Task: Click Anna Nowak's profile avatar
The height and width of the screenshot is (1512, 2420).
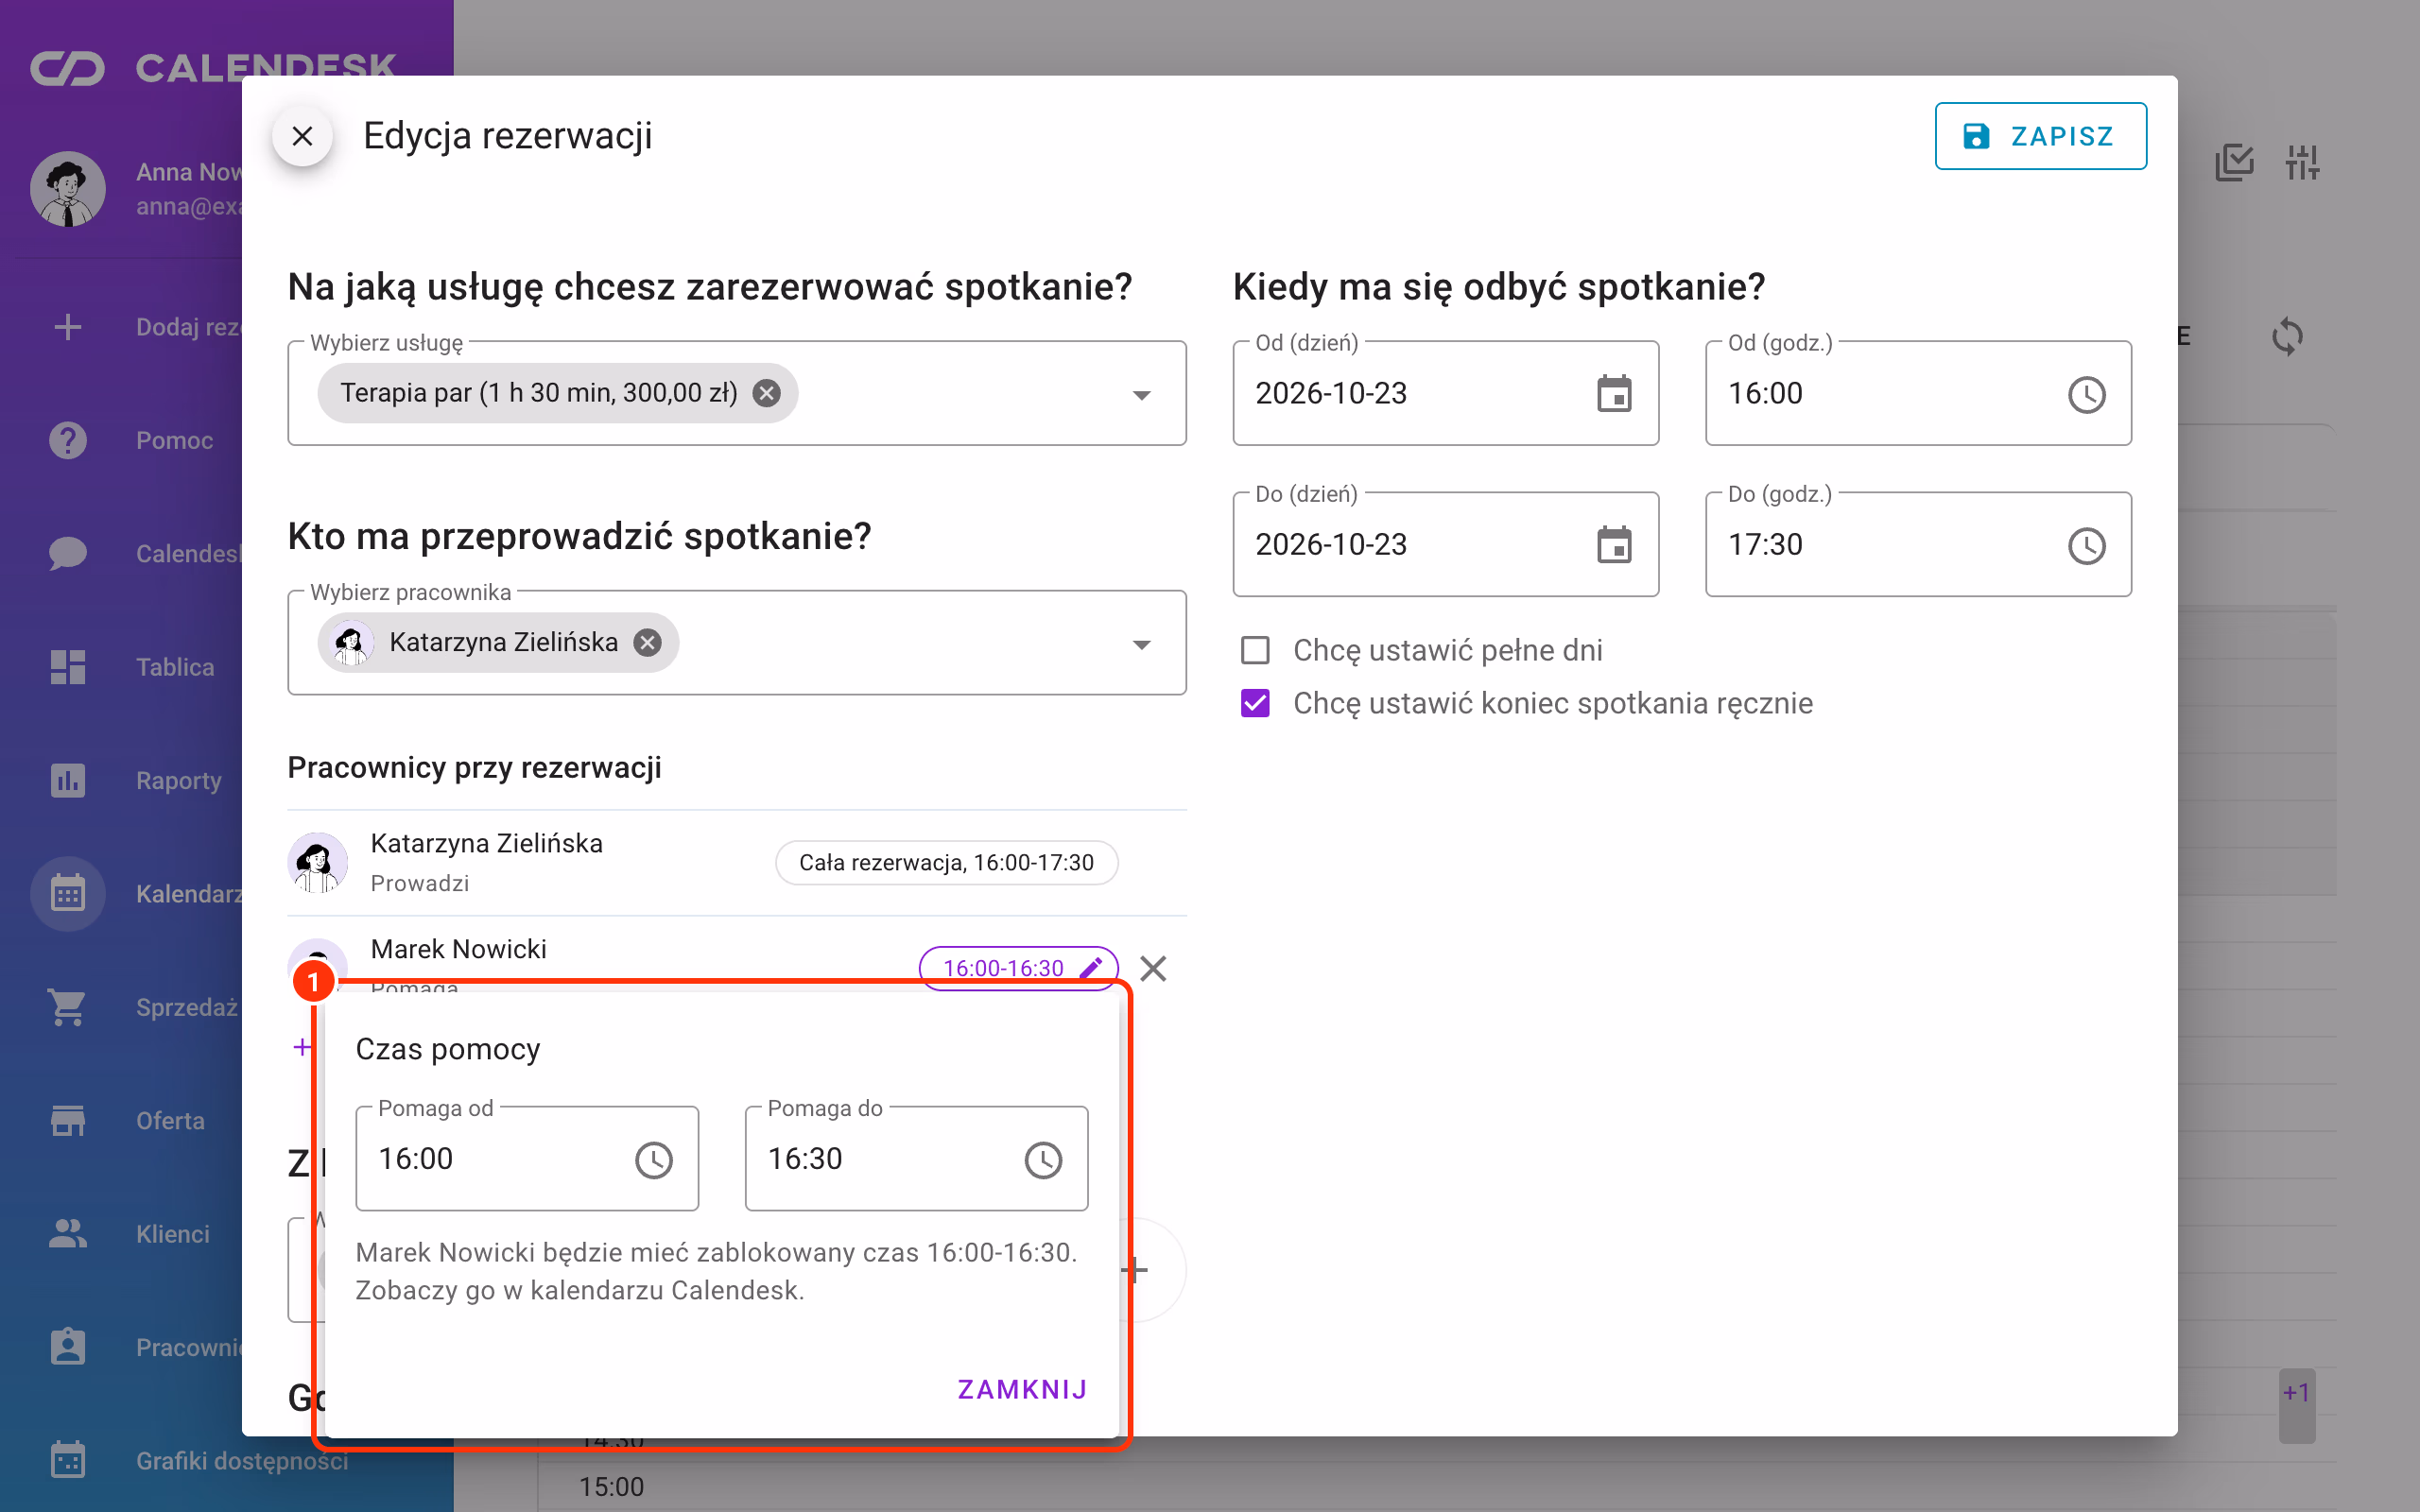Action: (68, 189)
